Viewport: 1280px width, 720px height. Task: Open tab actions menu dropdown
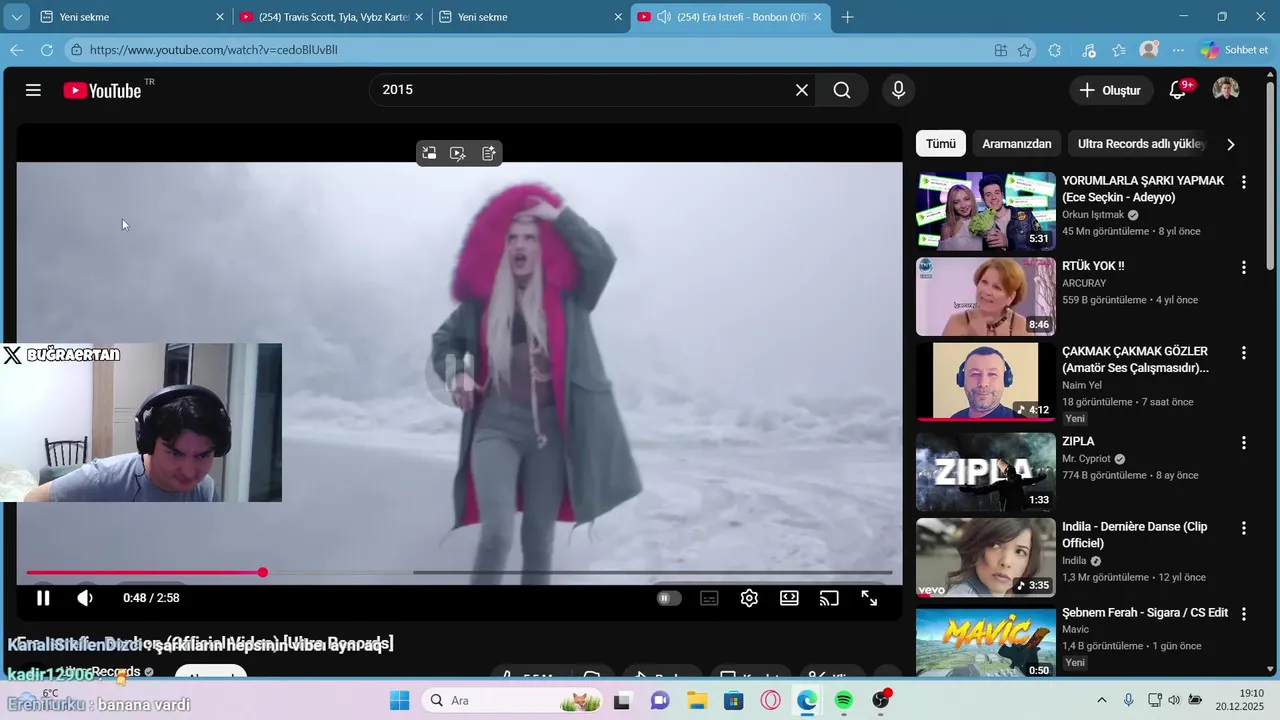click(16, 17)
